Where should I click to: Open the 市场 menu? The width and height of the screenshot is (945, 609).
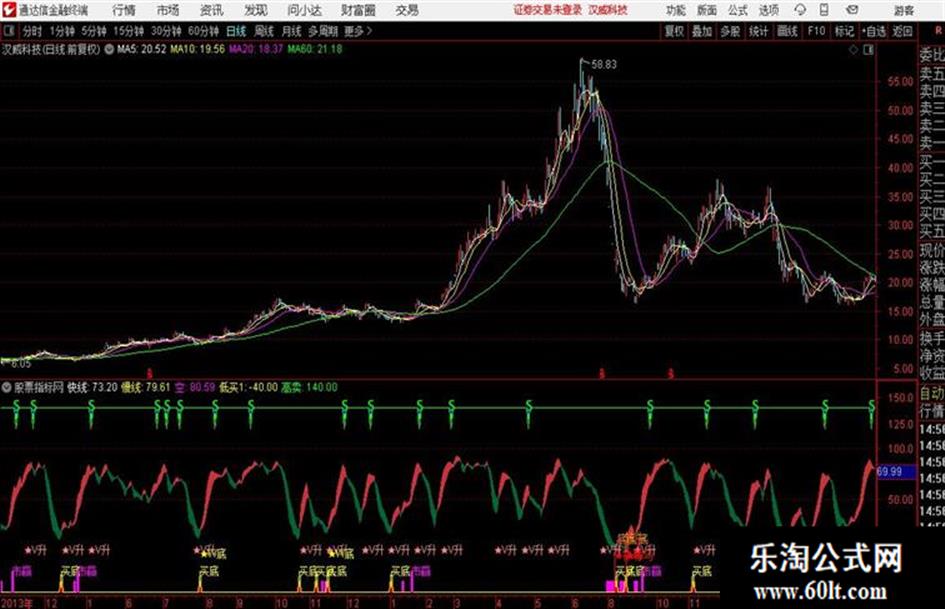pyautogui.click(x=168, y=10)
